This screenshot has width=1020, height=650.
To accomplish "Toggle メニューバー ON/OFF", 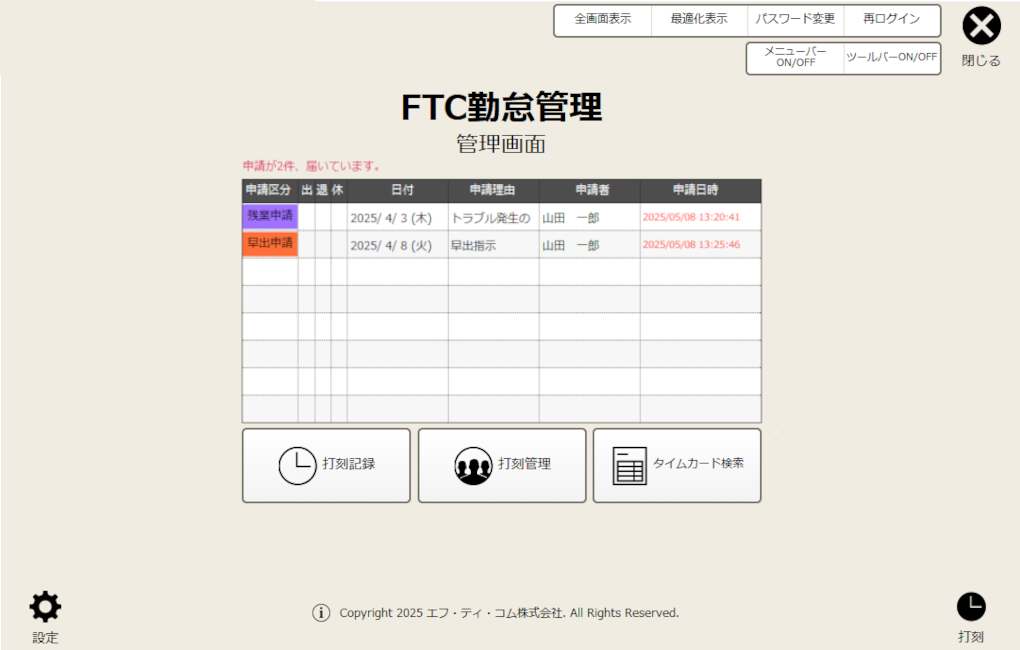I will 795,58.
